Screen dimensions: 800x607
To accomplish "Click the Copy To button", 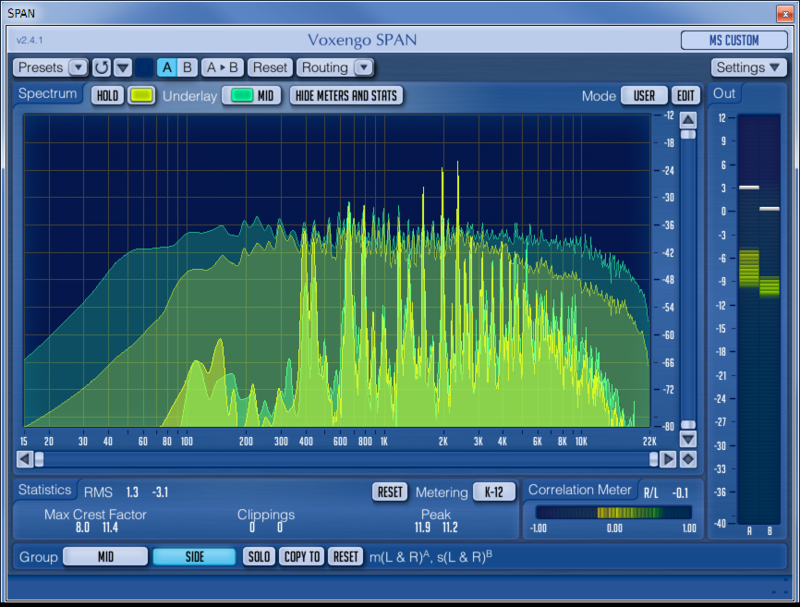I will (302, 557).
